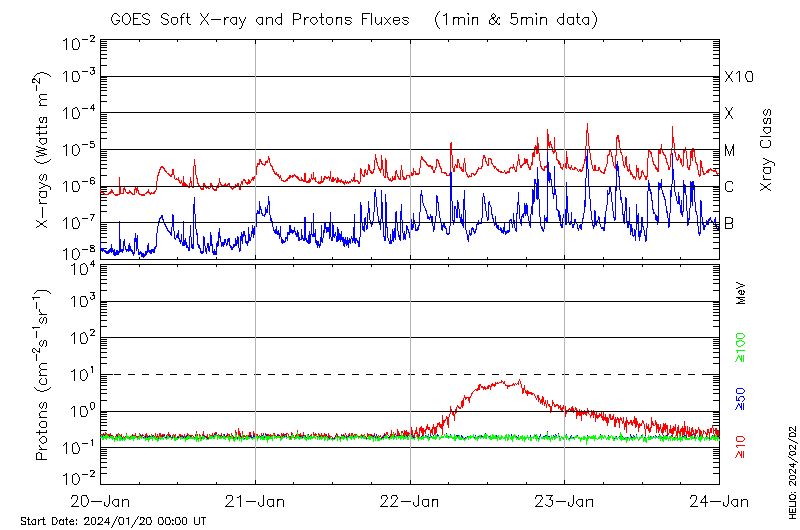Click the blue ≥50 MeV legend label
The image size is (800, 530).
pyautogui.click(x=741, y=399)
